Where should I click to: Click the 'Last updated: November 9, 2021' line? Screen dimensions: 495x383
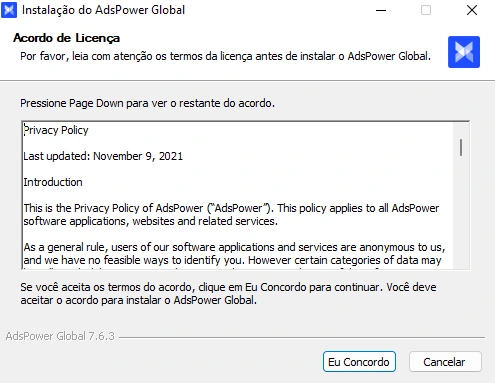click(103, 156)
